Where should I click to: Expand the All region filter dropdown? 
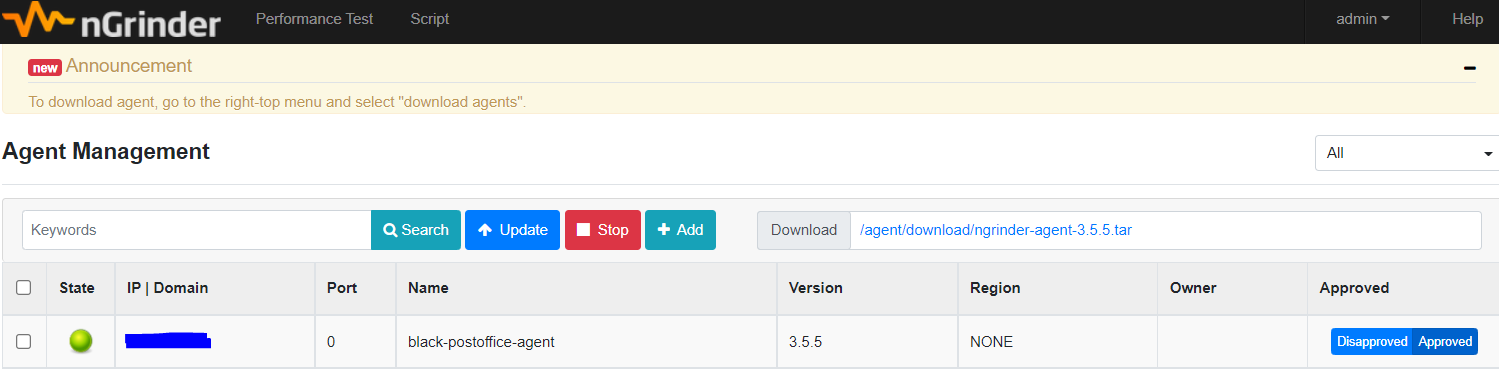point(1407,153)
